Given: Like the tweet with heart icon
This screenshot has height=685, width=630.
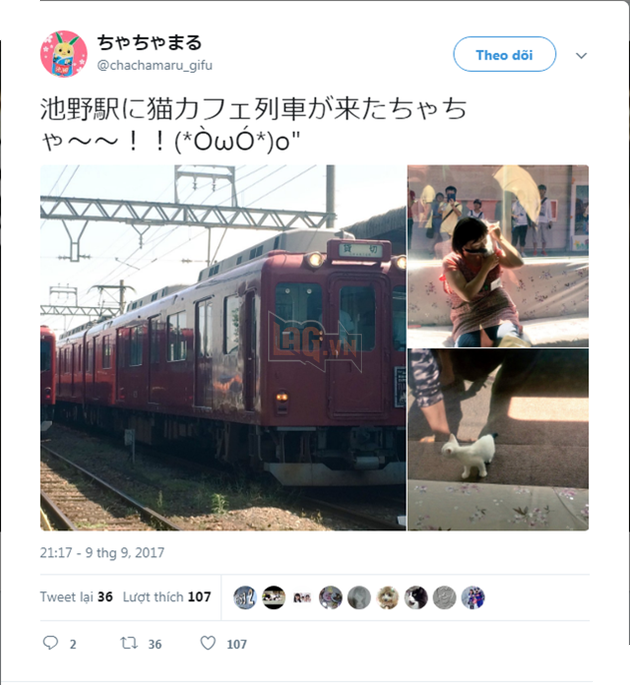Looking at the screenshot, I should 208,643.
